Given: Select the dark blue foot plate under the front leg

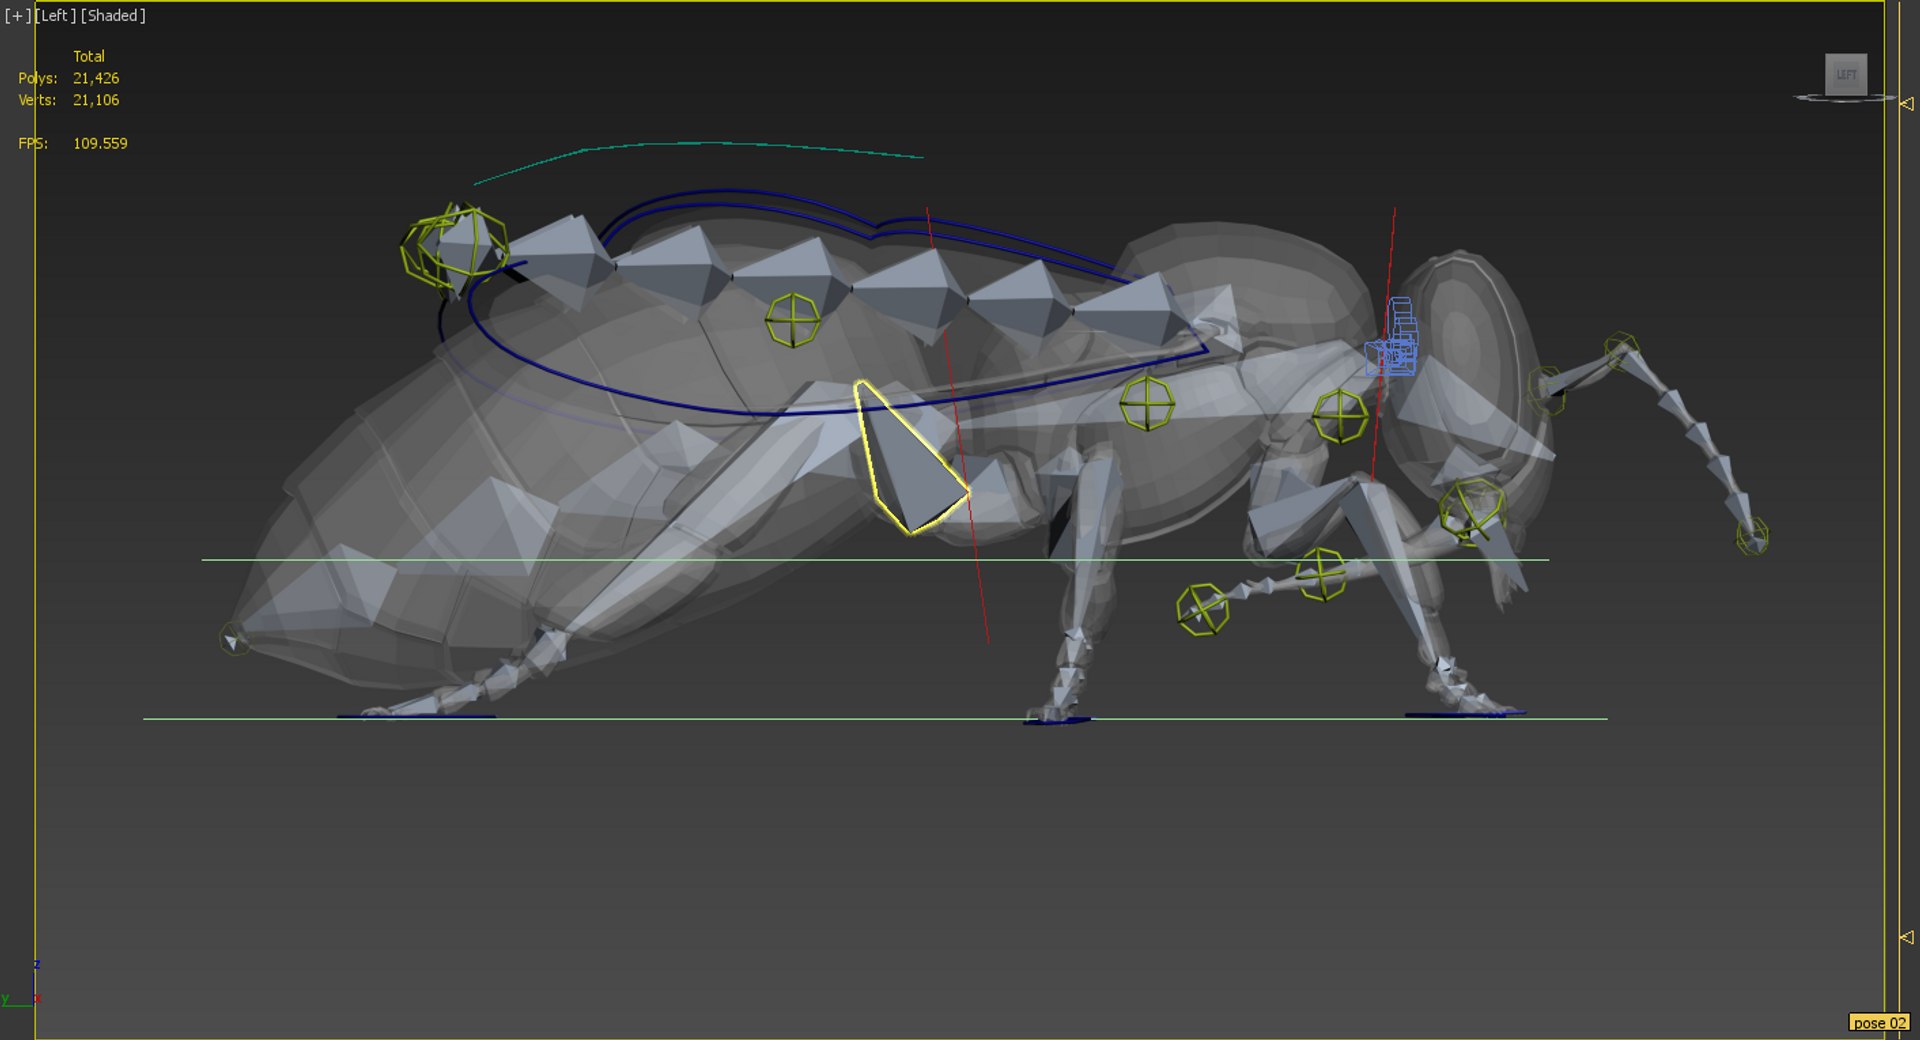Looking at the screenshot, I should tap(1465, 714).
